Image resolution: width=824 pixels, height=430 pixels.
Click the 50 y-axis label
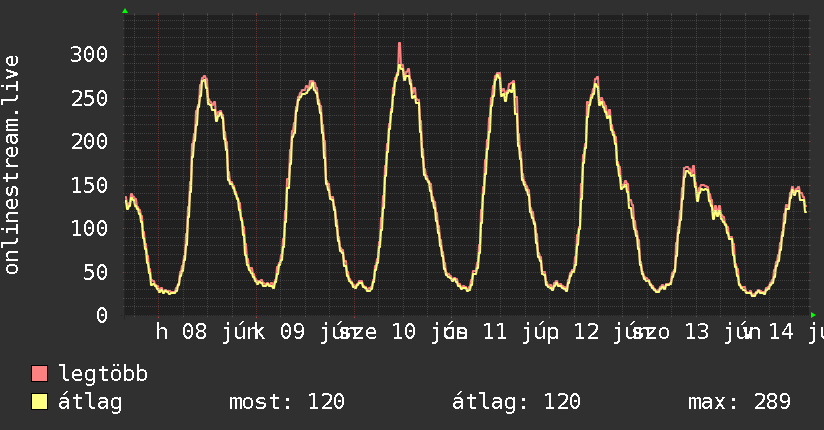[96, 272]
